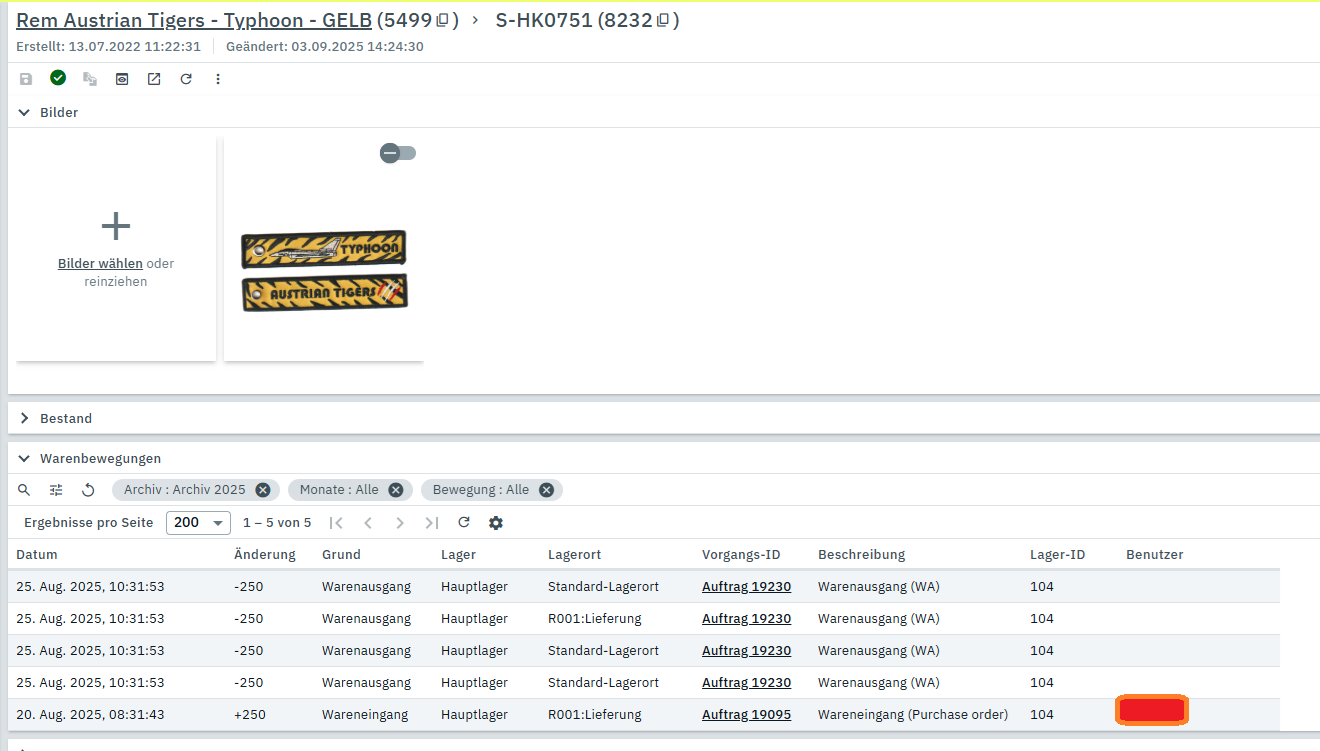Viewport: 1320px width, 751px height.
Task: Click the three-dot more options menu
Action: pyautogui.click(x=218, y=79)
